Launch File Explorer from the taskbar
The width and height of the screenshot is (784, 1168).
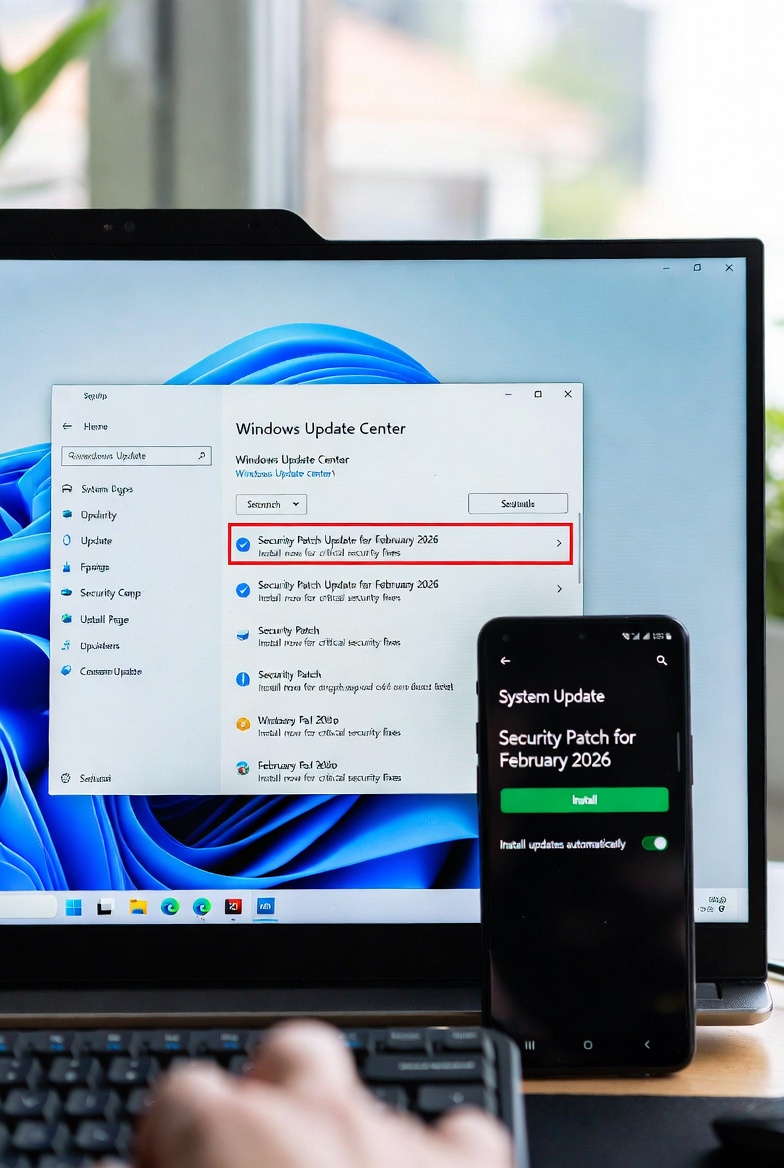[x=138, y=907]
